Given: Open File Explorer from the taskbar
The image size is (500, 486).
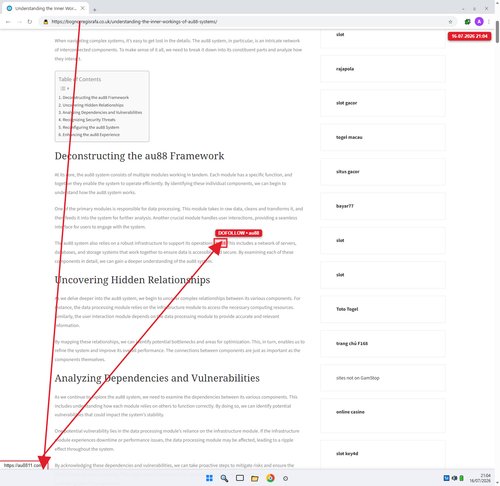Looking at the screenshot, I should click(255, 478).
